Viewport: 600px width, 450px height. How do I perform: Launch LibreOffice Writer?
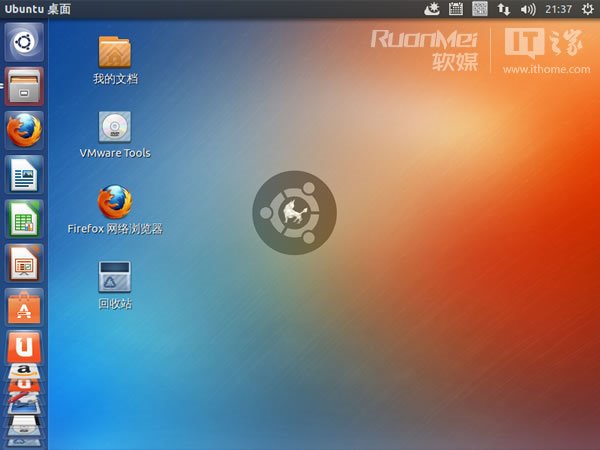pos(22,175)
